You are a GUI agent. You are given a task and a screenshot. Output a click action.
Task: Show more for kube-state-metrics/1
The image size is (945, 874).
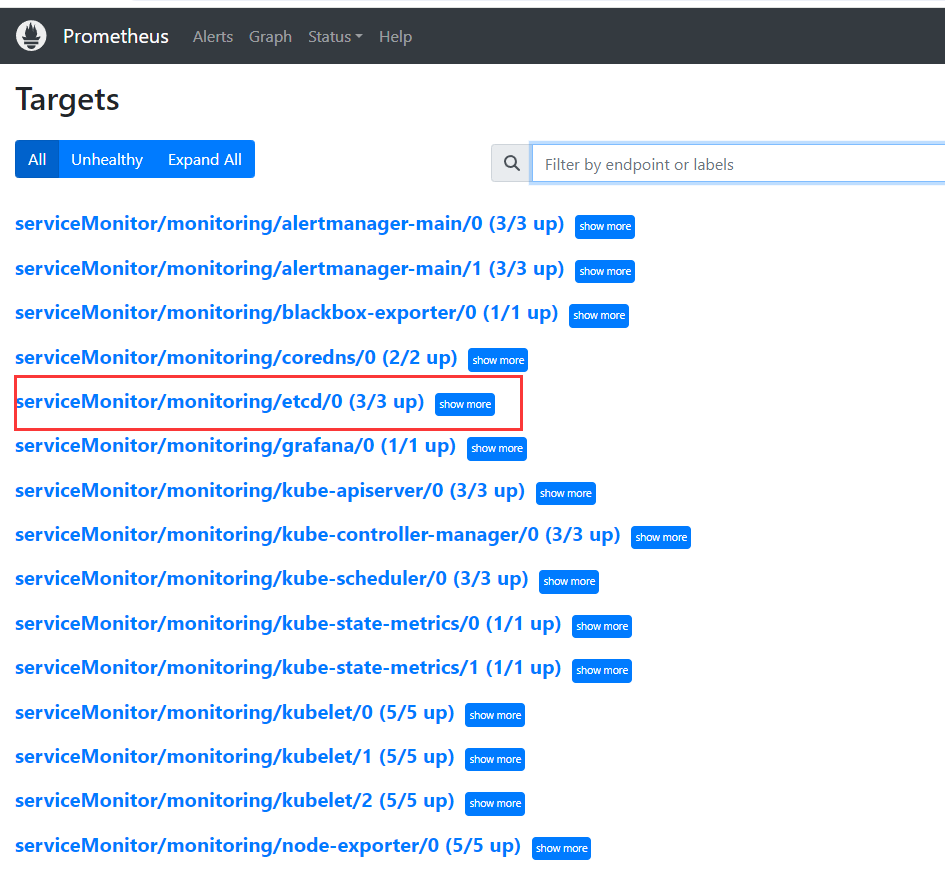(x=602, y=671)
